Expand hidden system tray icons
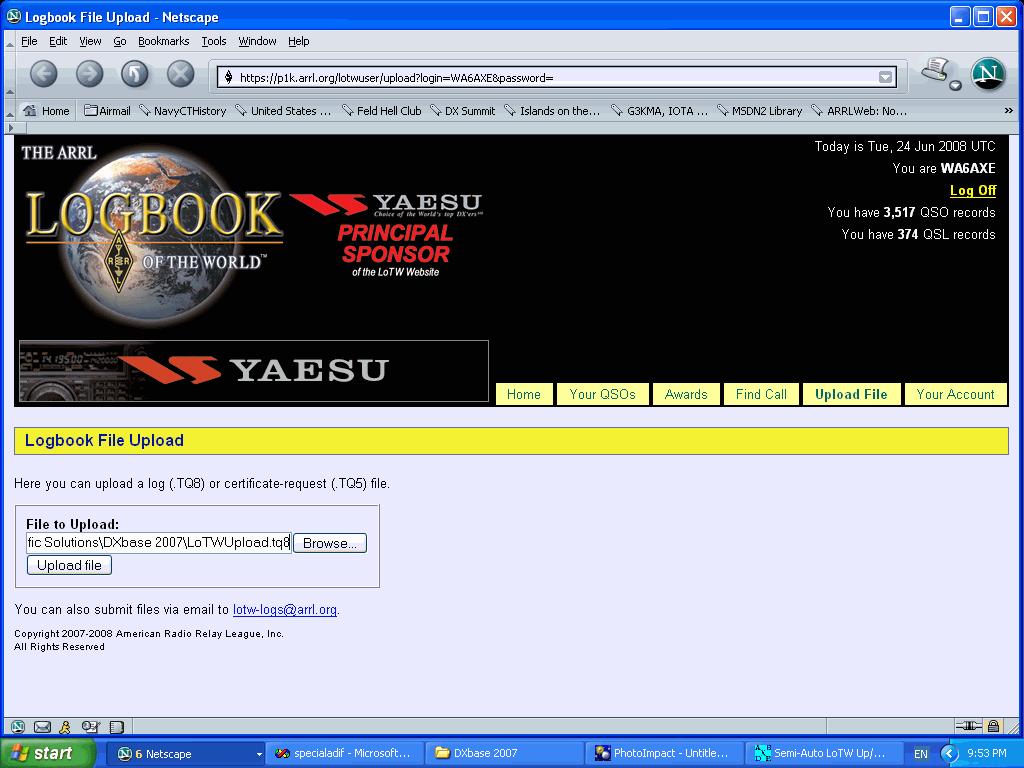Image resolution: width=1024 pixels, height=768 pixels. pos(949,754)
